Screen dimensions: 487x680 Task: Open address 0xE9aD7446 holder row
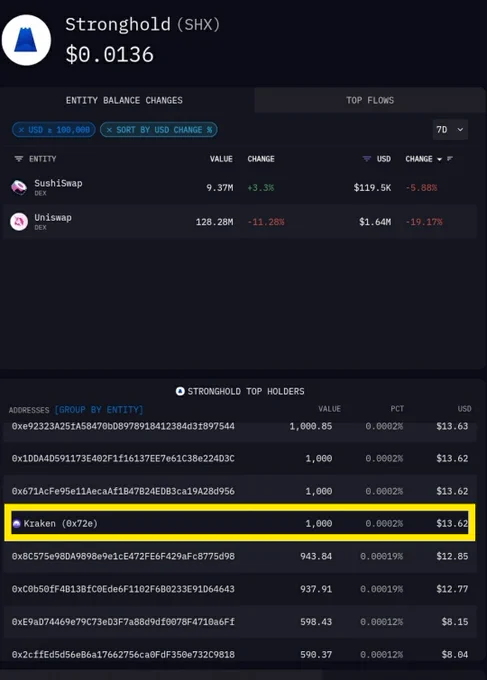coord(240,621)
